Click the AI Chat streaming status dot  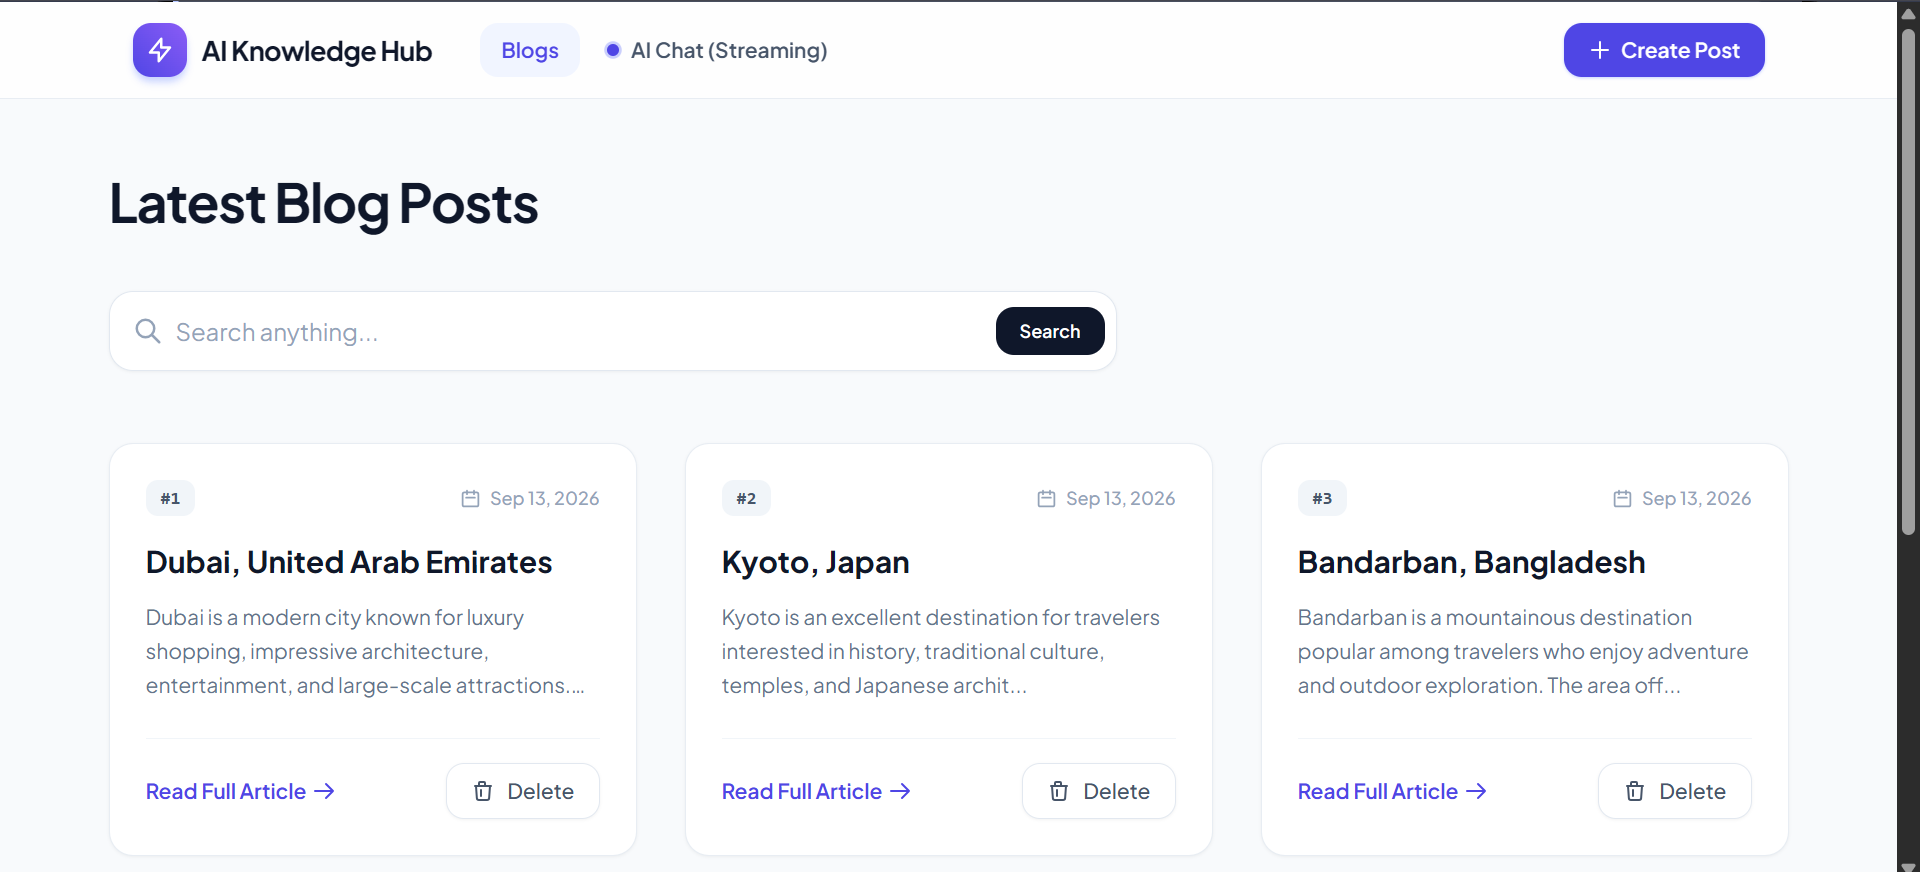[x=613, y=50]
